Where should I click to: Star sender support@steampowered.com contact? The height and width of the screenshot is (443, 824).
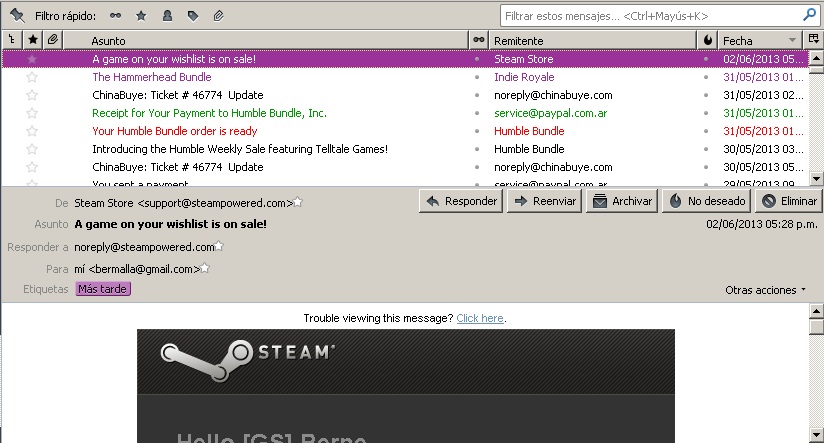point(298,202)
